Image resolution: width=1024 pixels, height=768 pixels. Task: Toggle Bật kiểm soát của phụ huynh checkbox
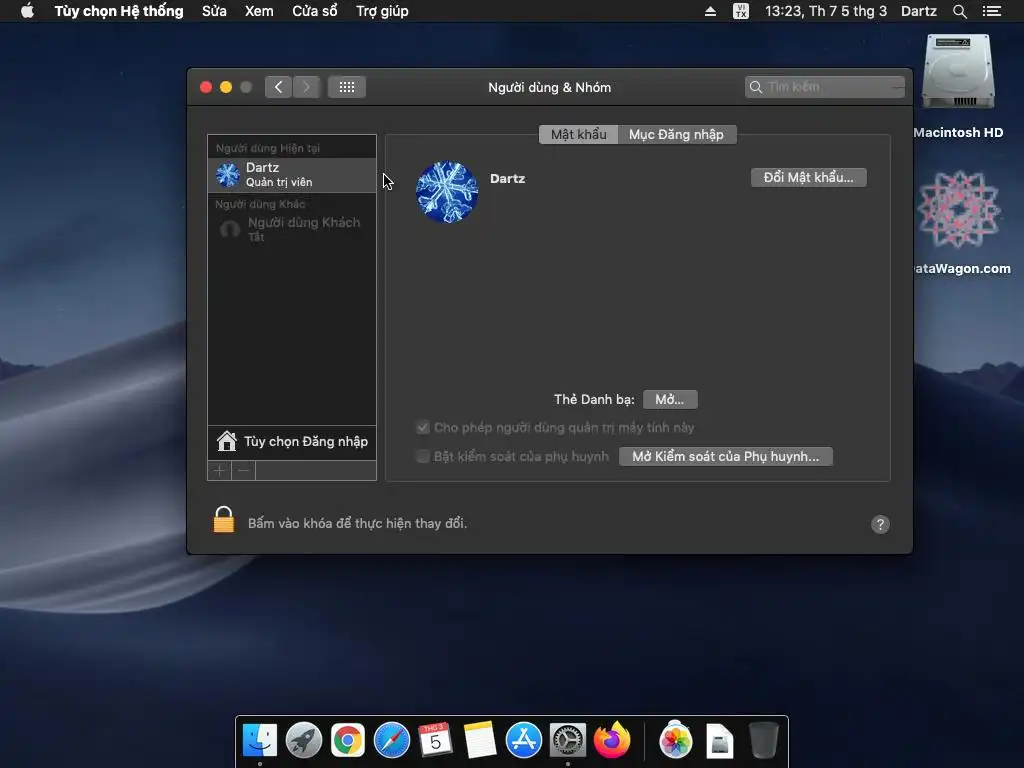point(423,456)
